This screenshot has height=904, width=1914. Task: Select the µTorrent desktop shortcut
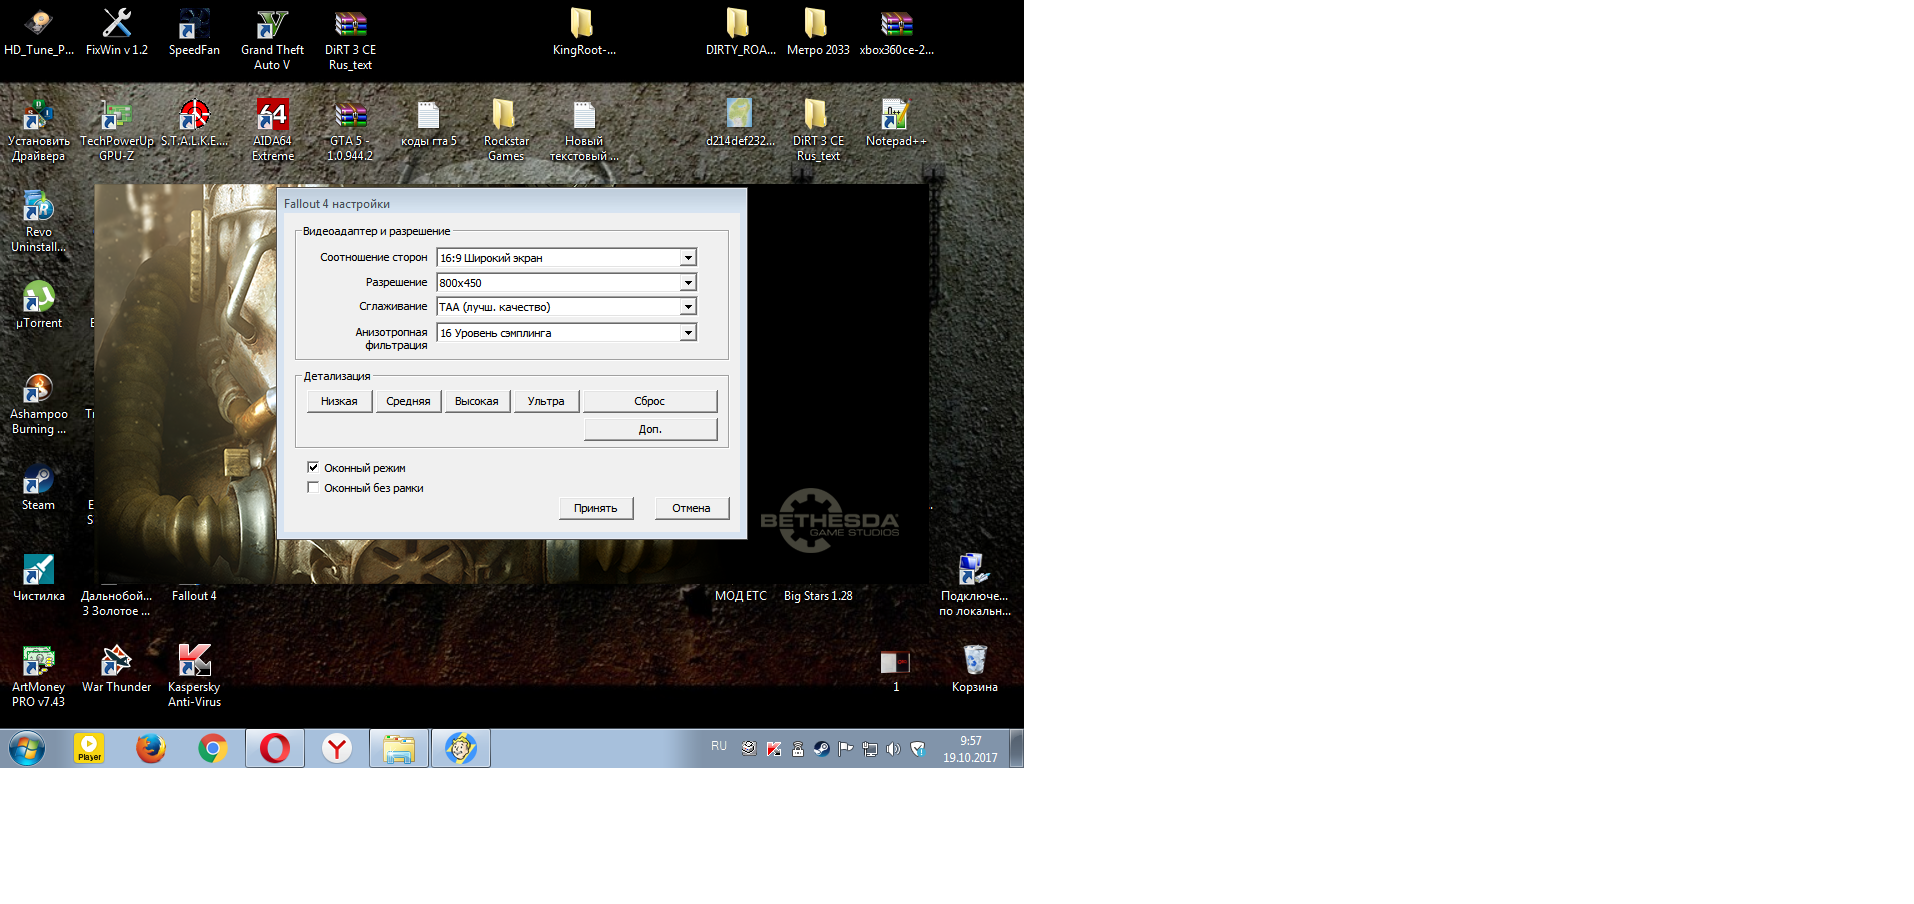click(x=39, y=305)
